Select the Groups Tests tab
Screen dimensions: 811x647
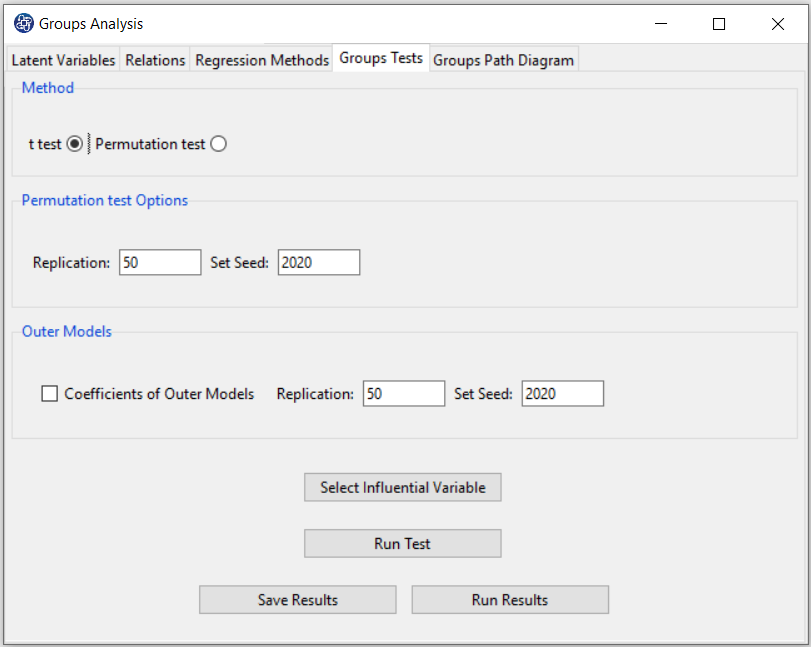click(381, 58)
